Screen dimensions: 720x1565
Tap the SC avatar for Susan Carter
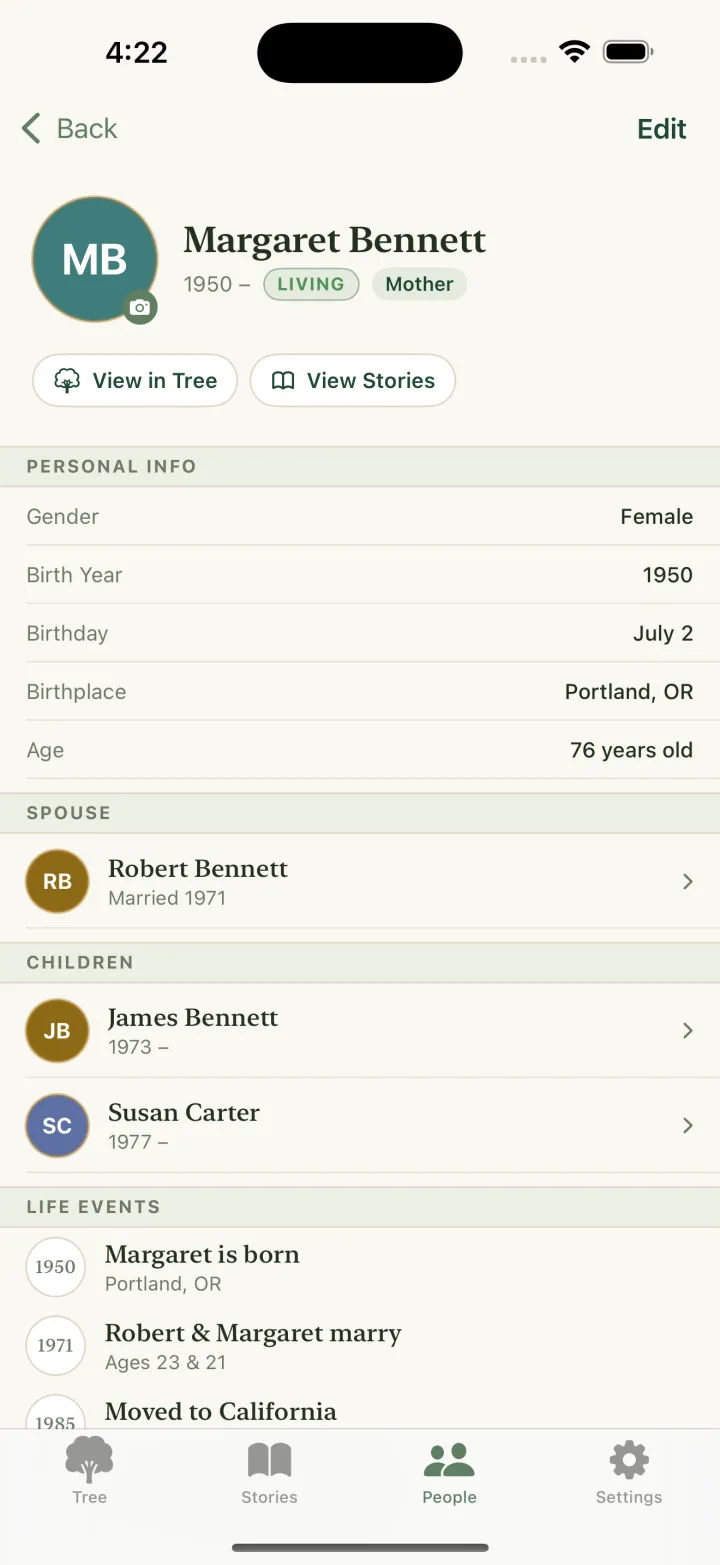coord(57,1125)
